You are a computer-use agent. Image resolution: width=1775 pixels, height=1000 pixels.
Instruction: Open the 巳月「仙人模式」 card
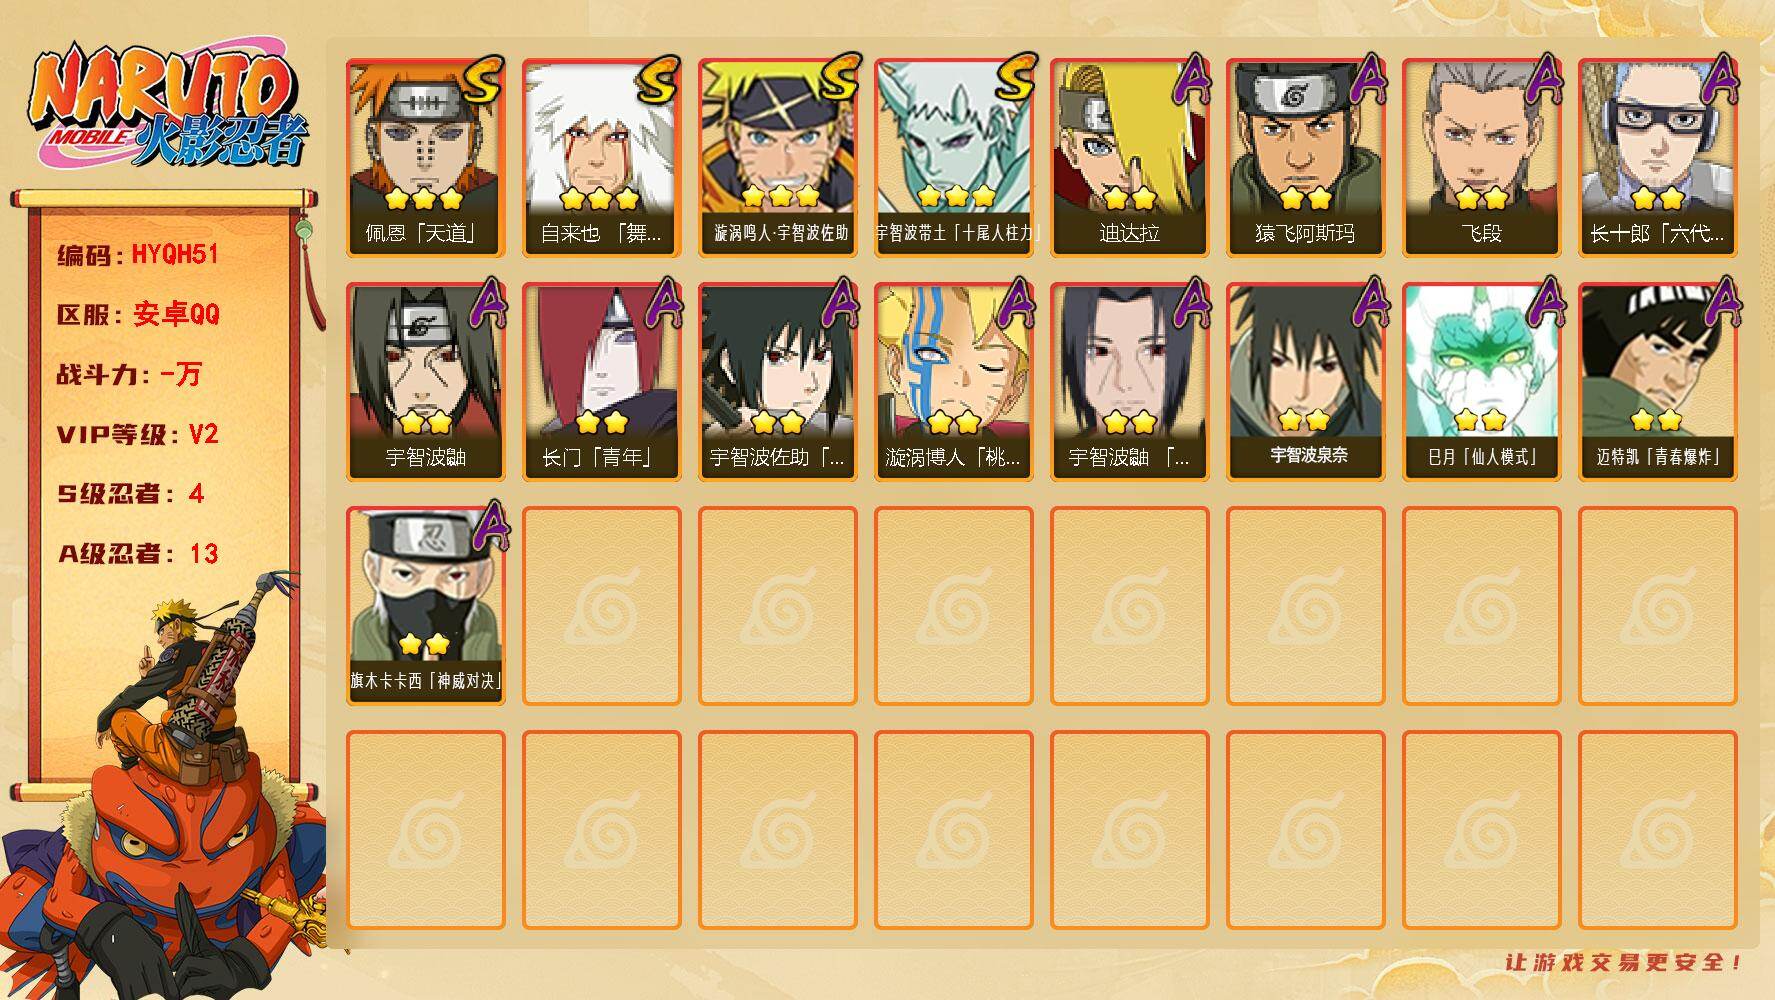[x=1481, y=382]
